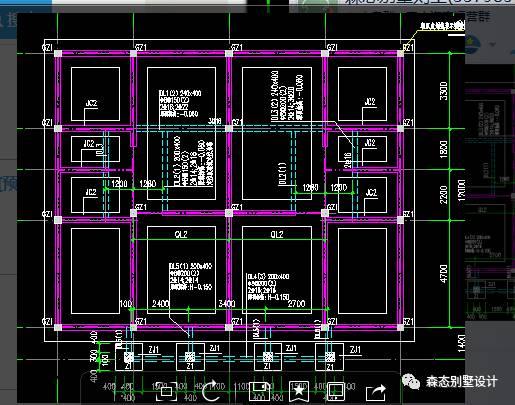Click the left QL2 room label
The height and width of the screenshot is (405, 515).
[x=181, y=234]
